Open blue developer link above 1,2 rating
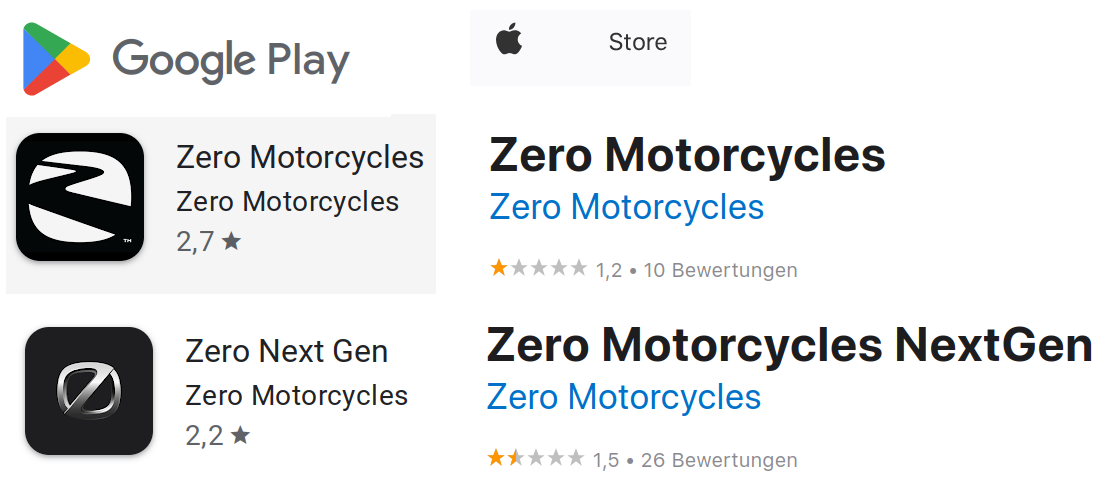 626,207
